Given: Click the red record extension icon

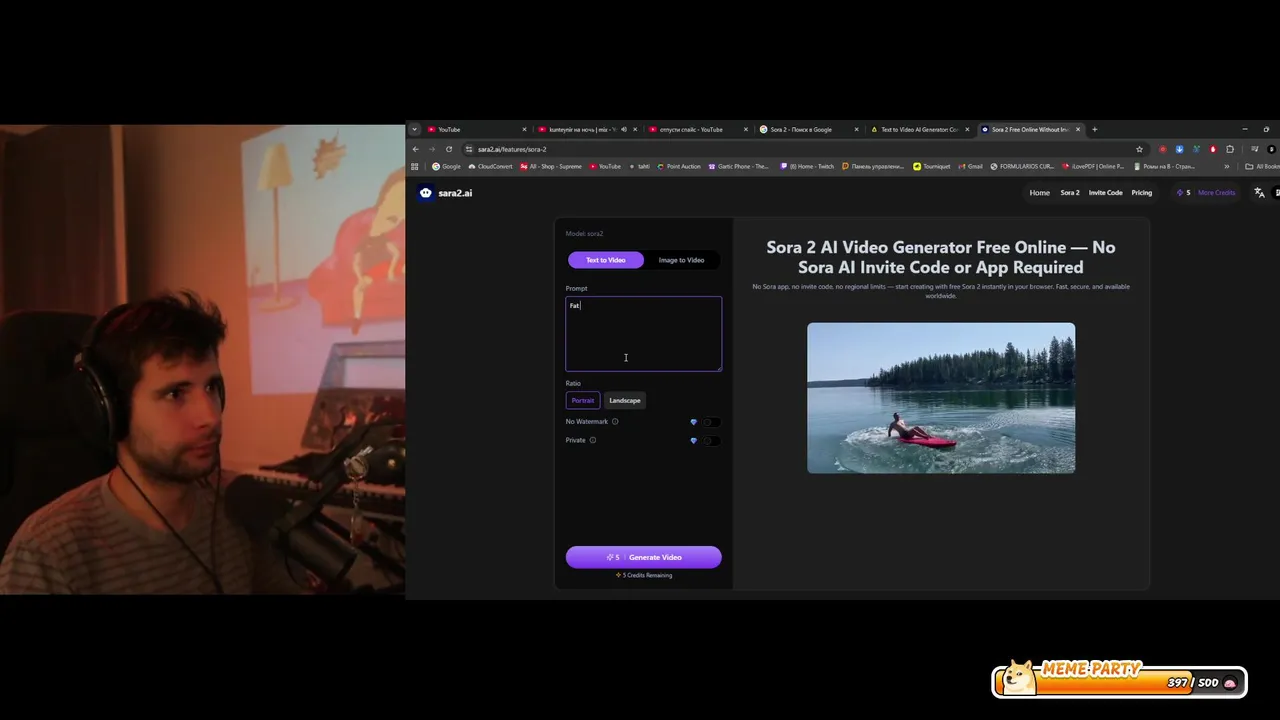Looking at the screenshot, I should pyautogui.click(x=1162, y=149).
